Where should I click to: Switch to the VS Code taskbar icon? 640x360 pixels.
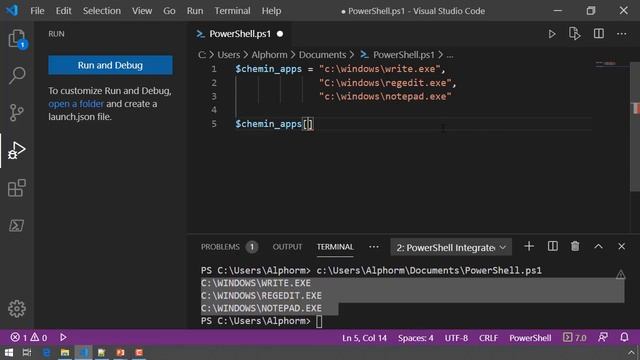point(83,353)
